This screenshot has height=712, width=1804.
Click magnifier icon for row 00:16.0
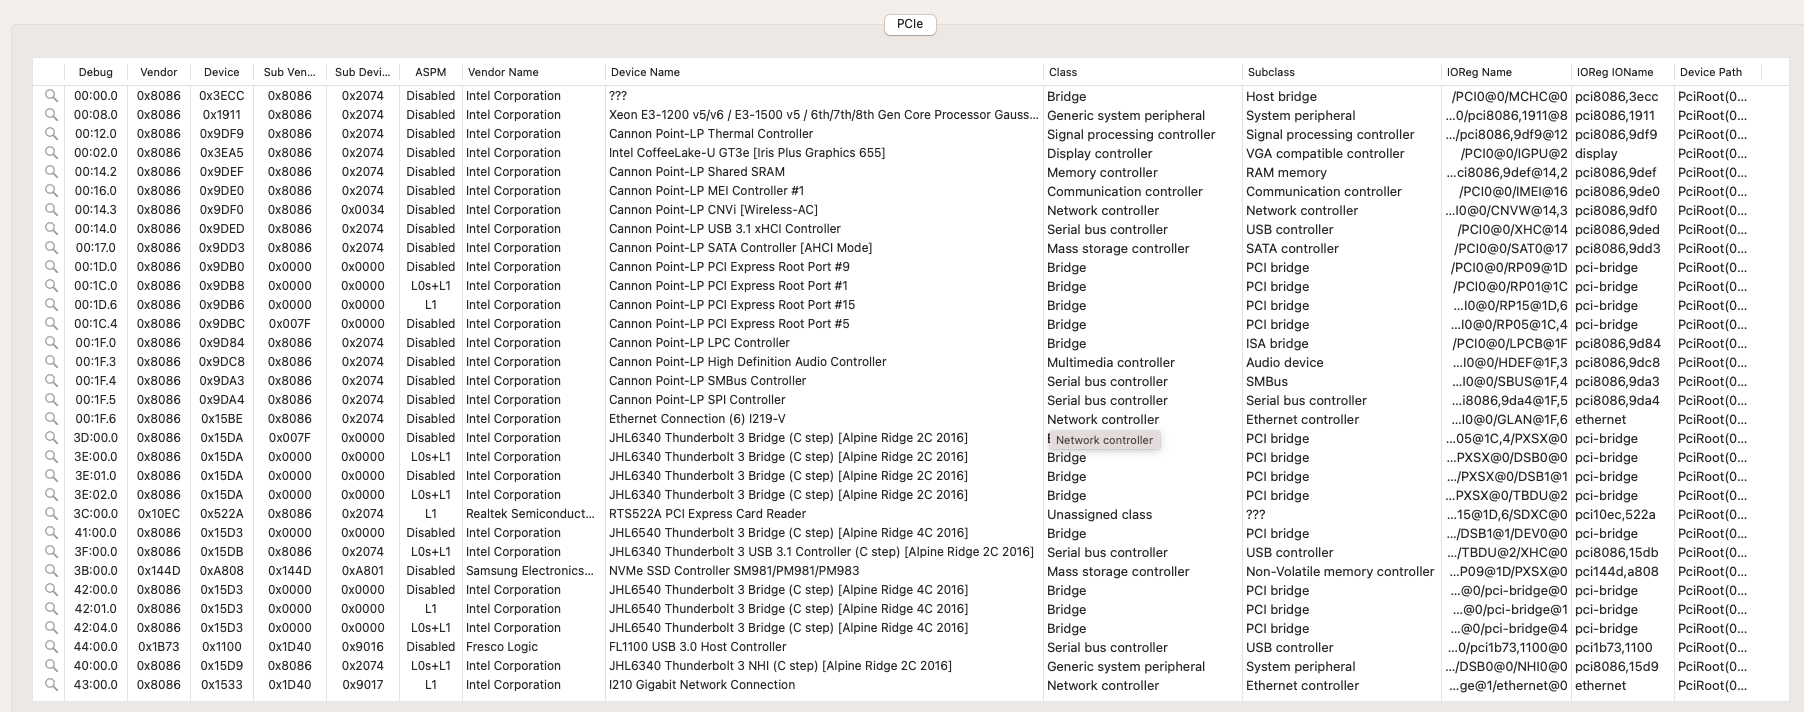click(x=51, y=191)
